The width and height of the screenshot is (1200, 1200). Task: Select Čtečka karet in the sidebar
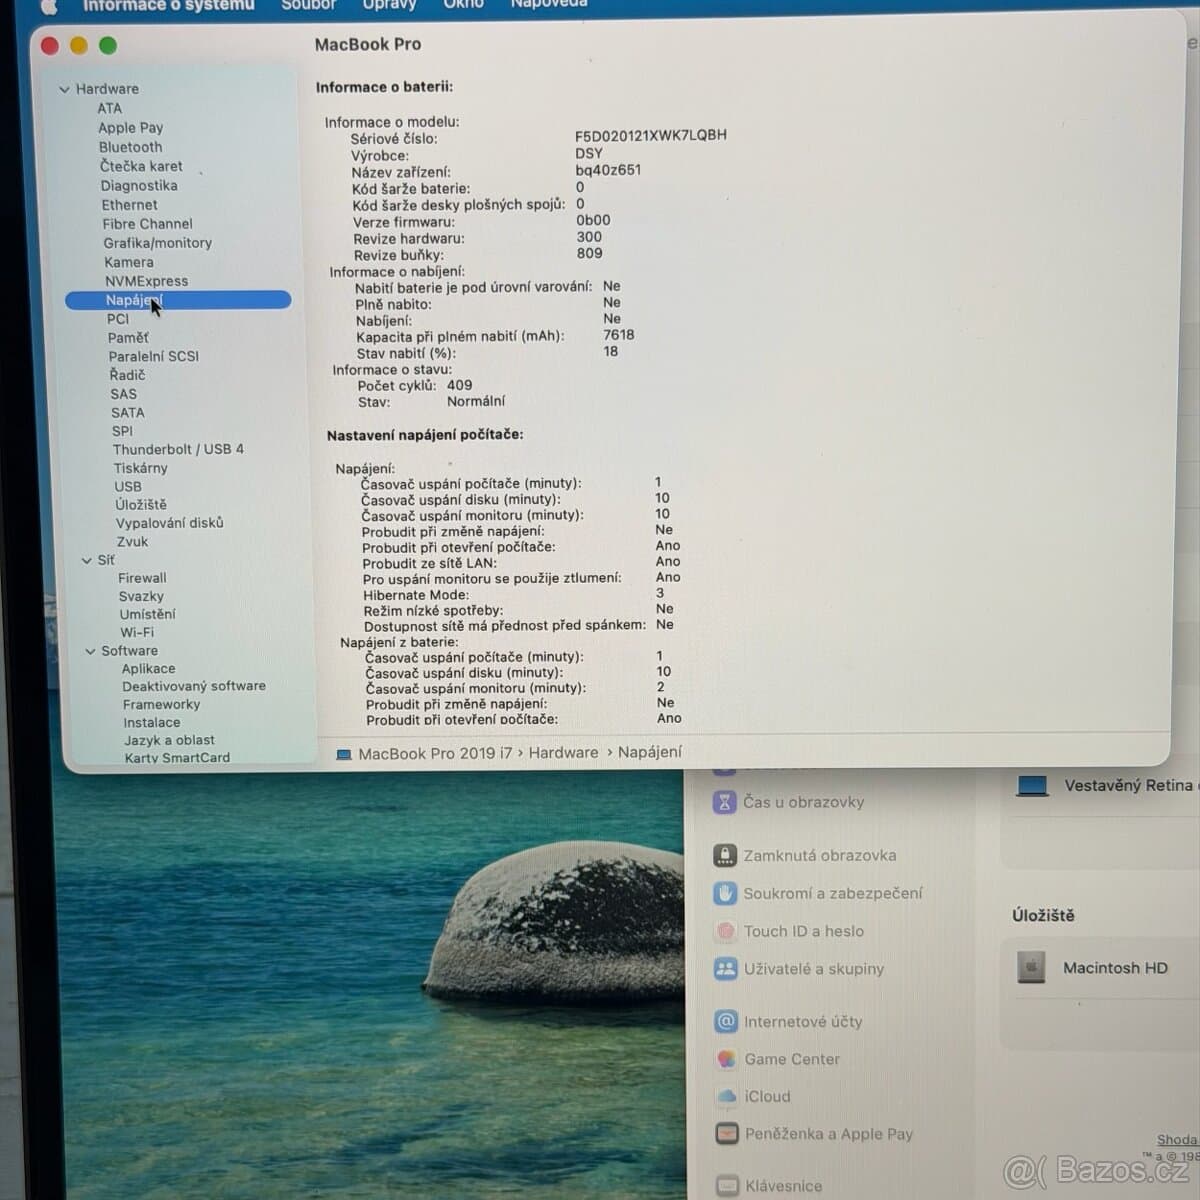tap(141, 166)
